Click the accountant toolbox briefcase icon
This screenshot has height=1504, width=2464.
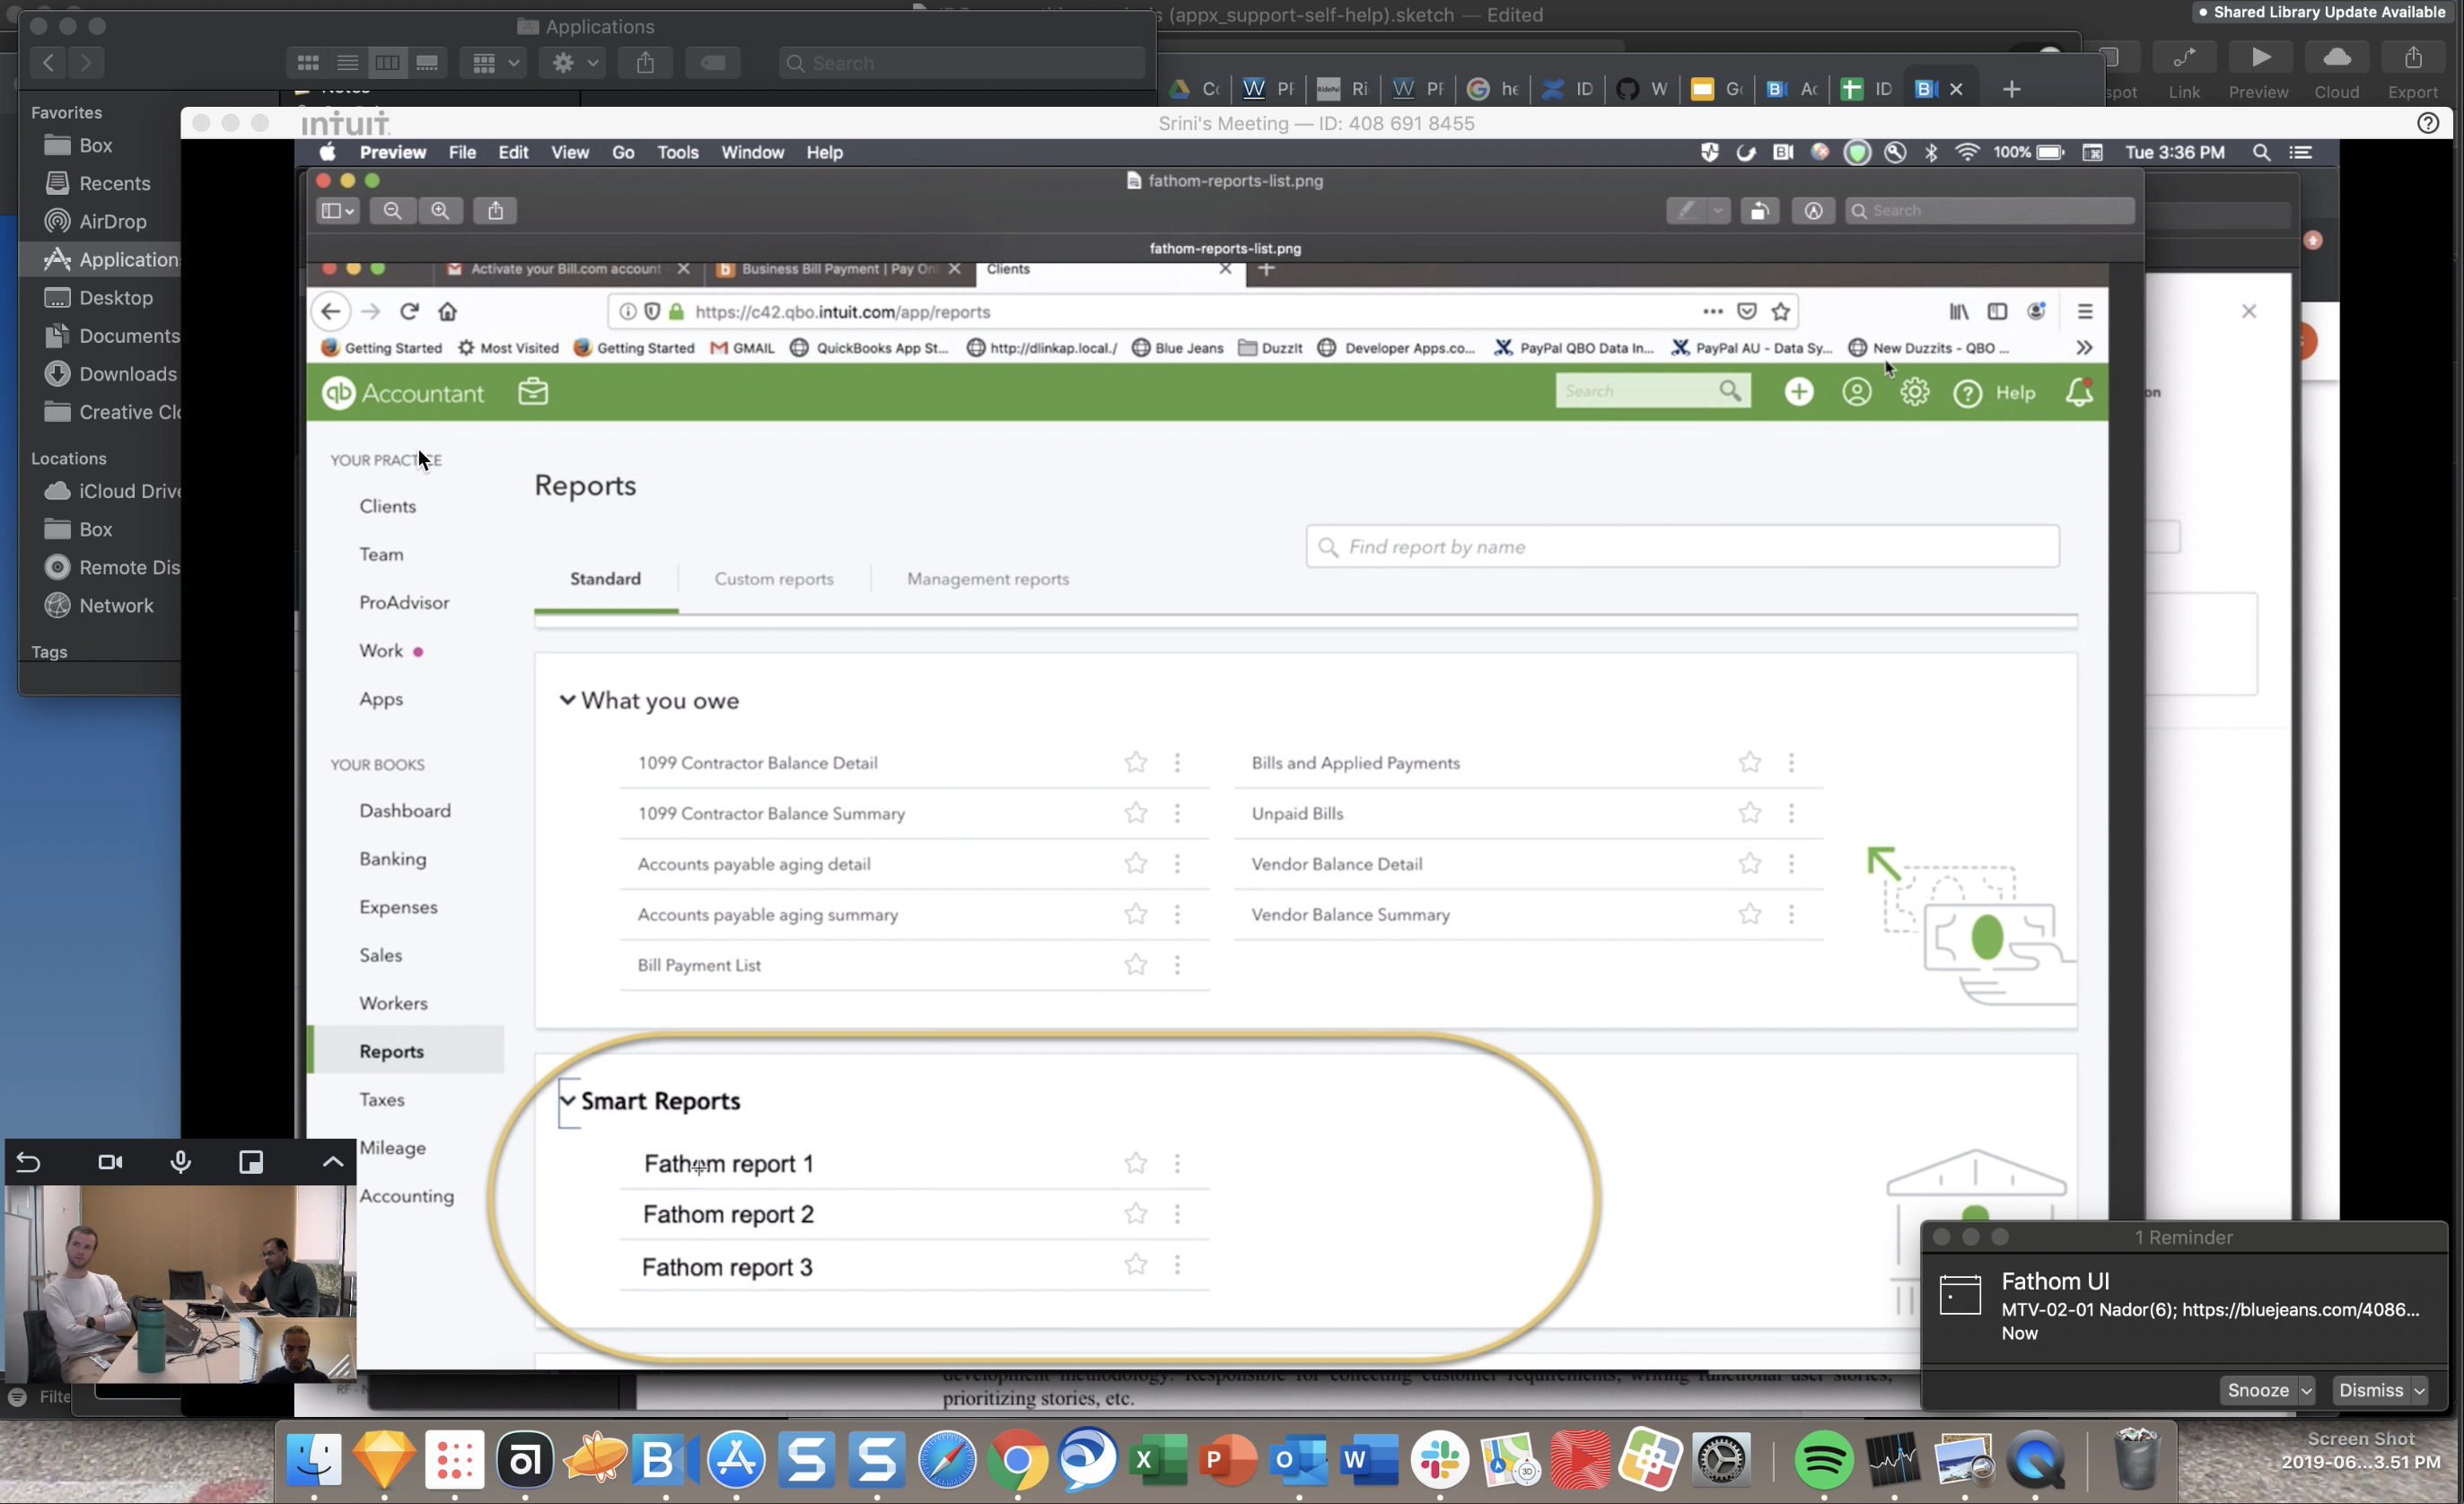[x=533, y=392]
